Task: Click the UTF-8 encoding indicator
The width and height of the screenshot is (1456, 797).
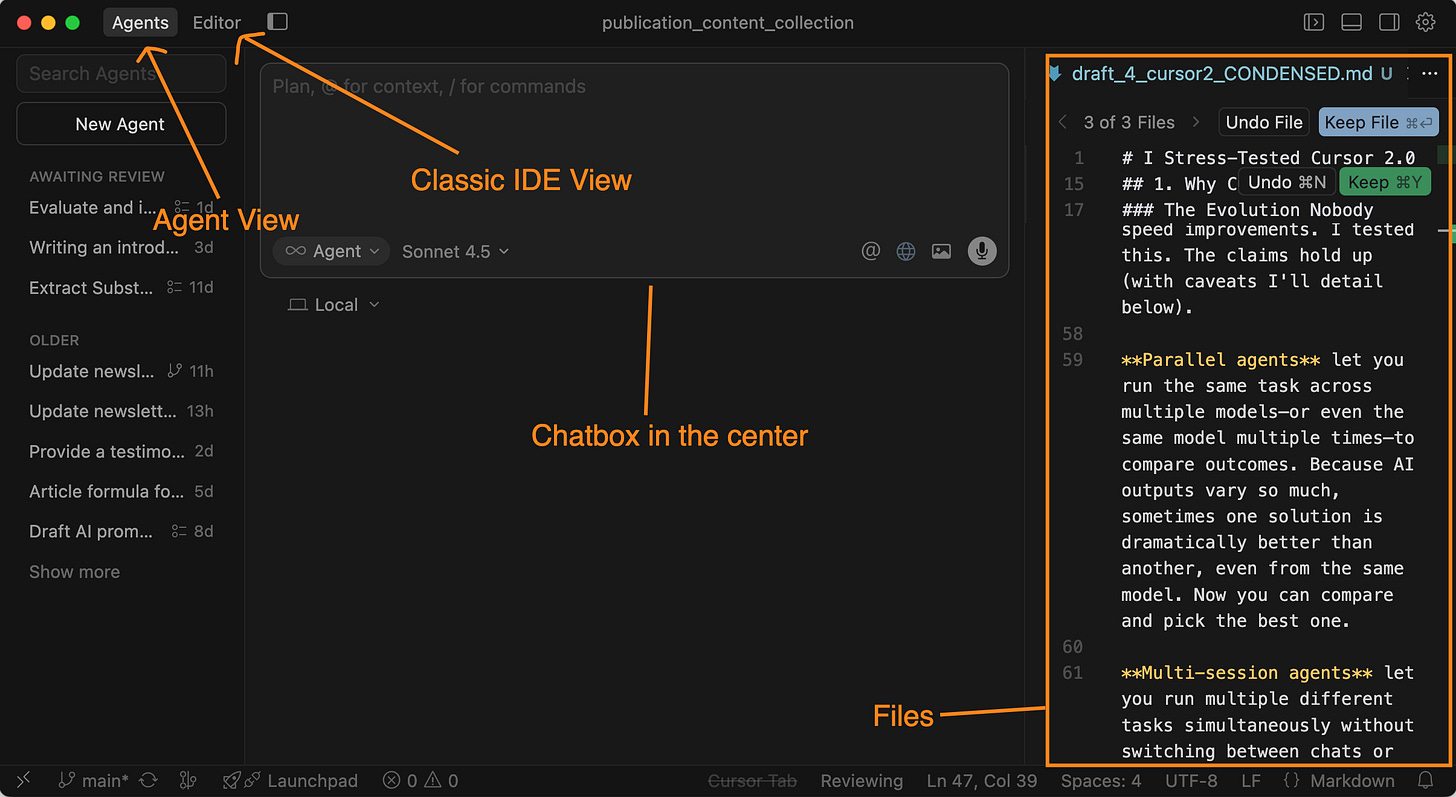Action: pos(1191,781)
